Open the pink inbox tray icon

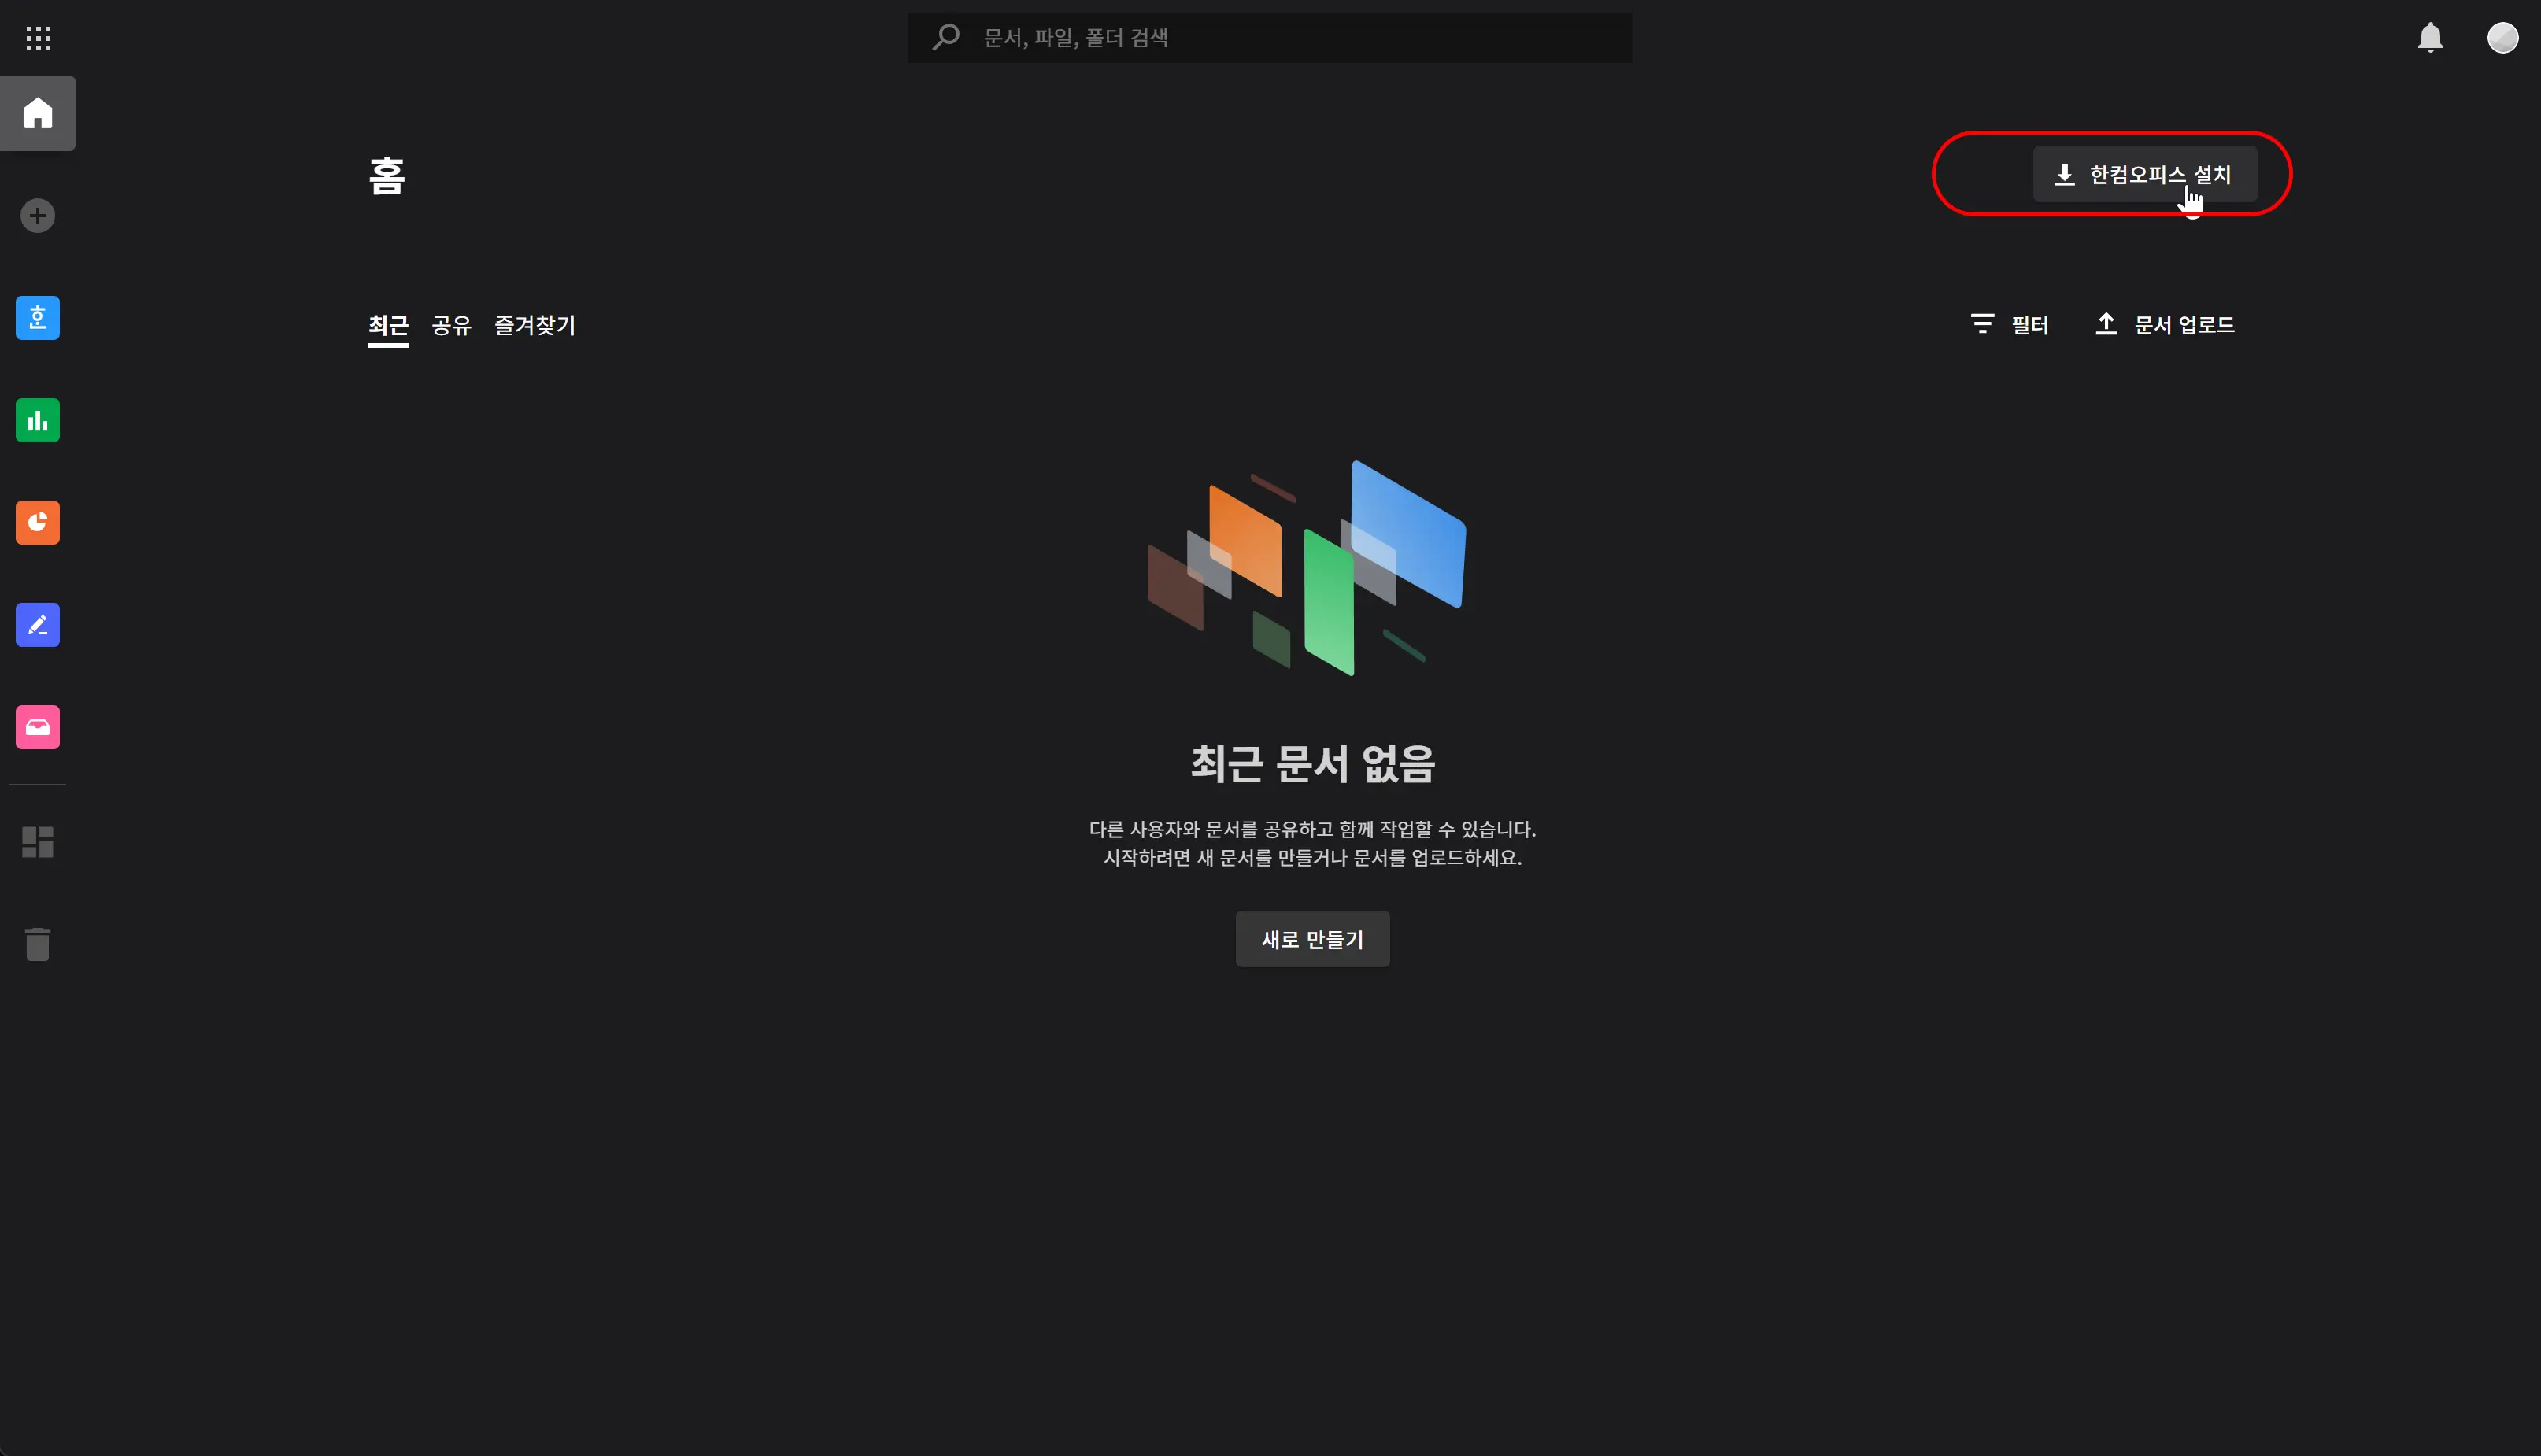point(38,727)
